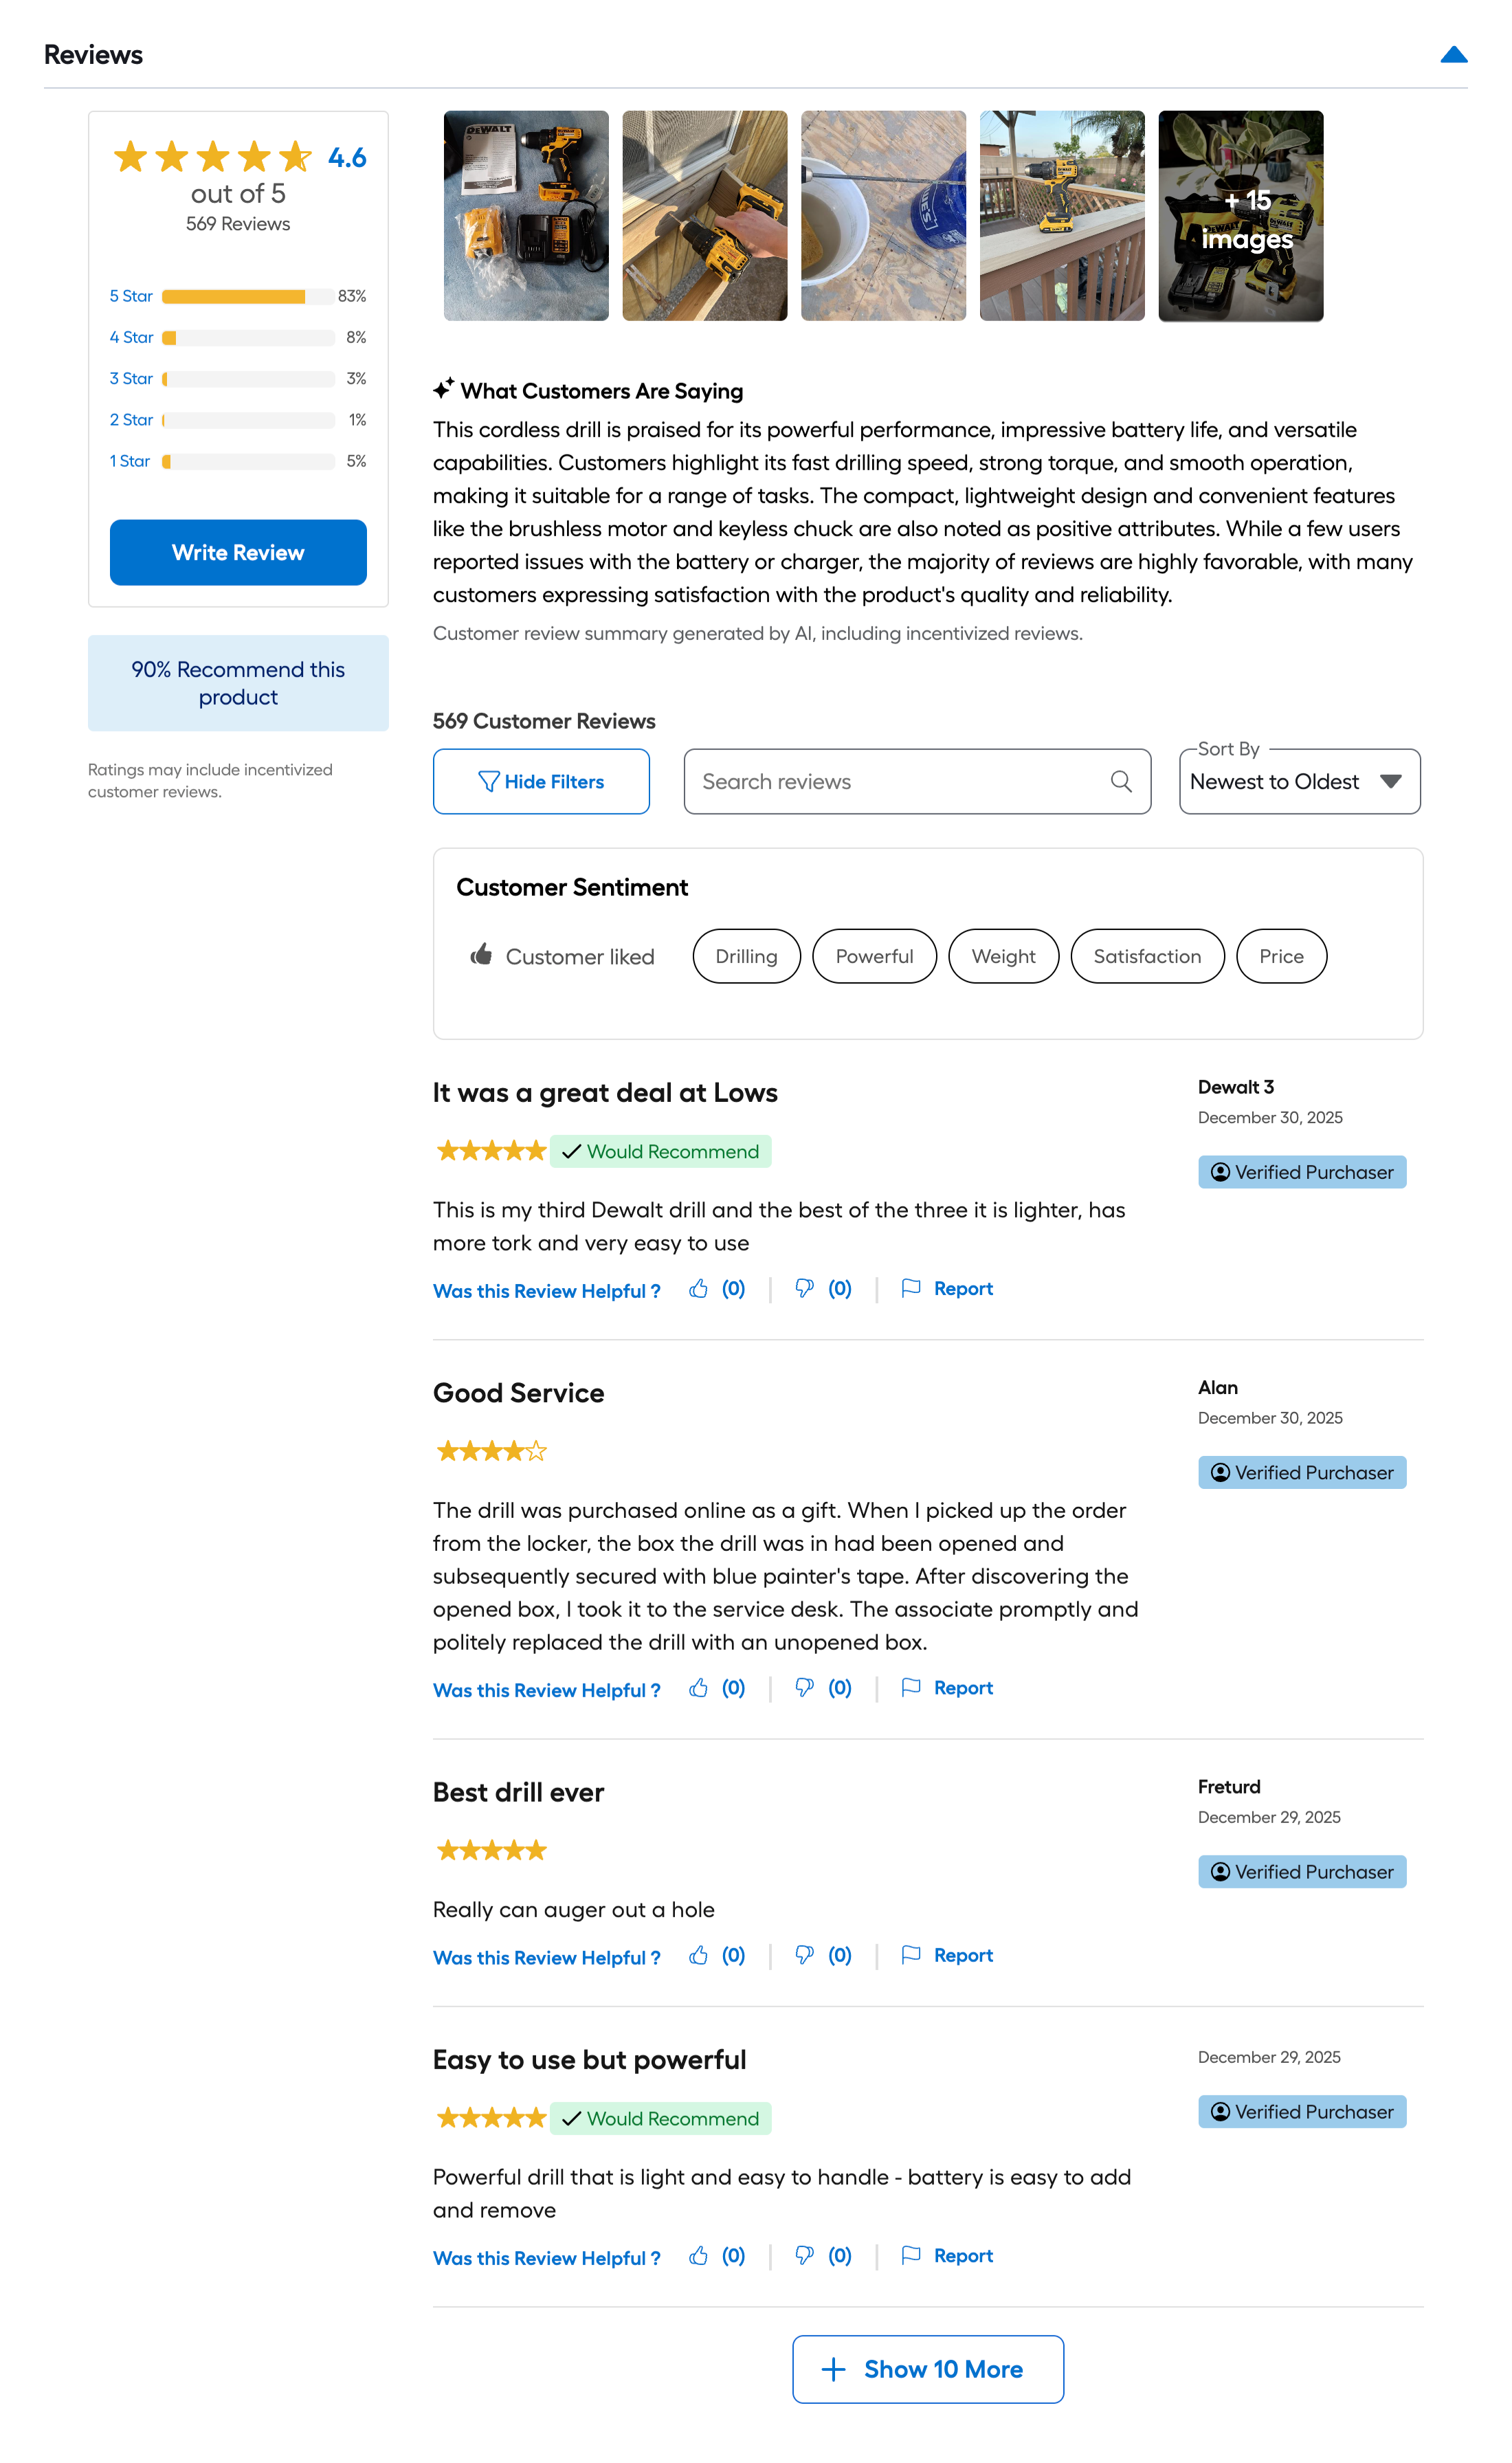
Task: Toggle the Drilling sentiment filter chip
Action: pyautogui.click(x=746, y=957)
